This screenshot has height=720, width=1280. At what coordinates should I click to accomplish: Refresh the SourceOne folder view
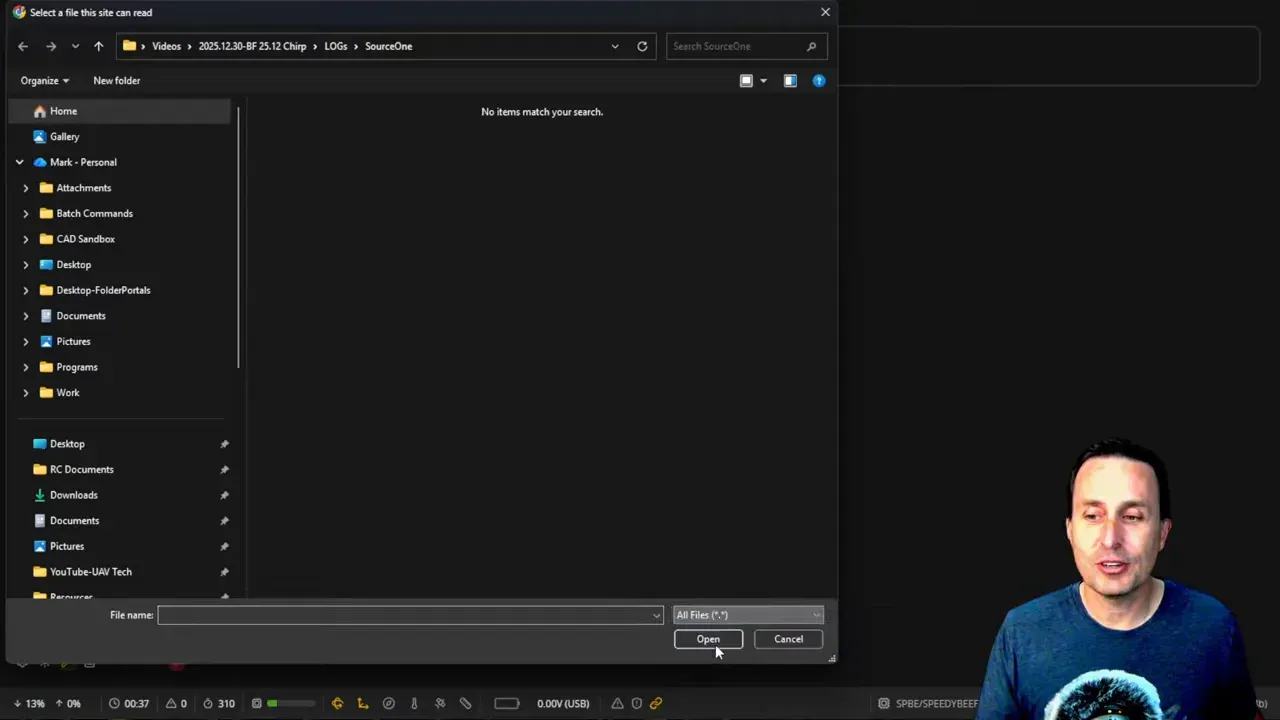642,46
